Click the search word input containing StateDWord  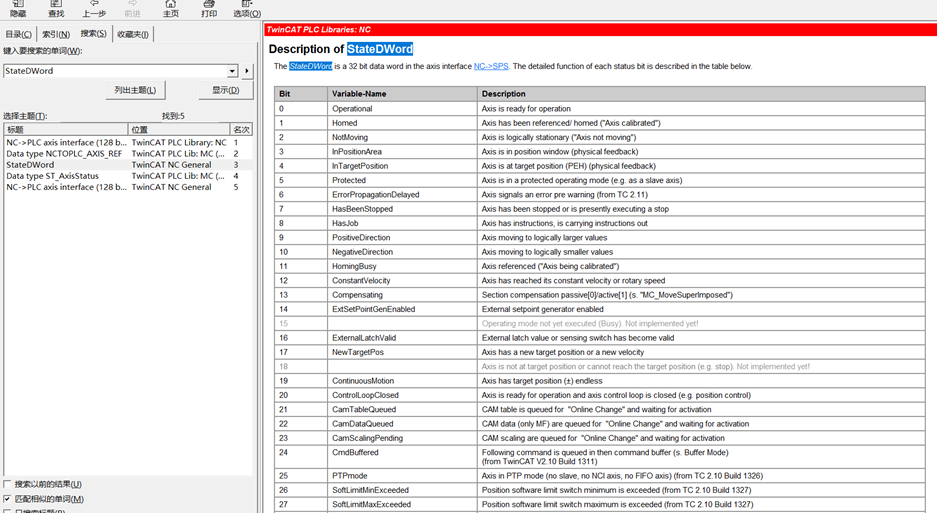(x=115, y=71)
